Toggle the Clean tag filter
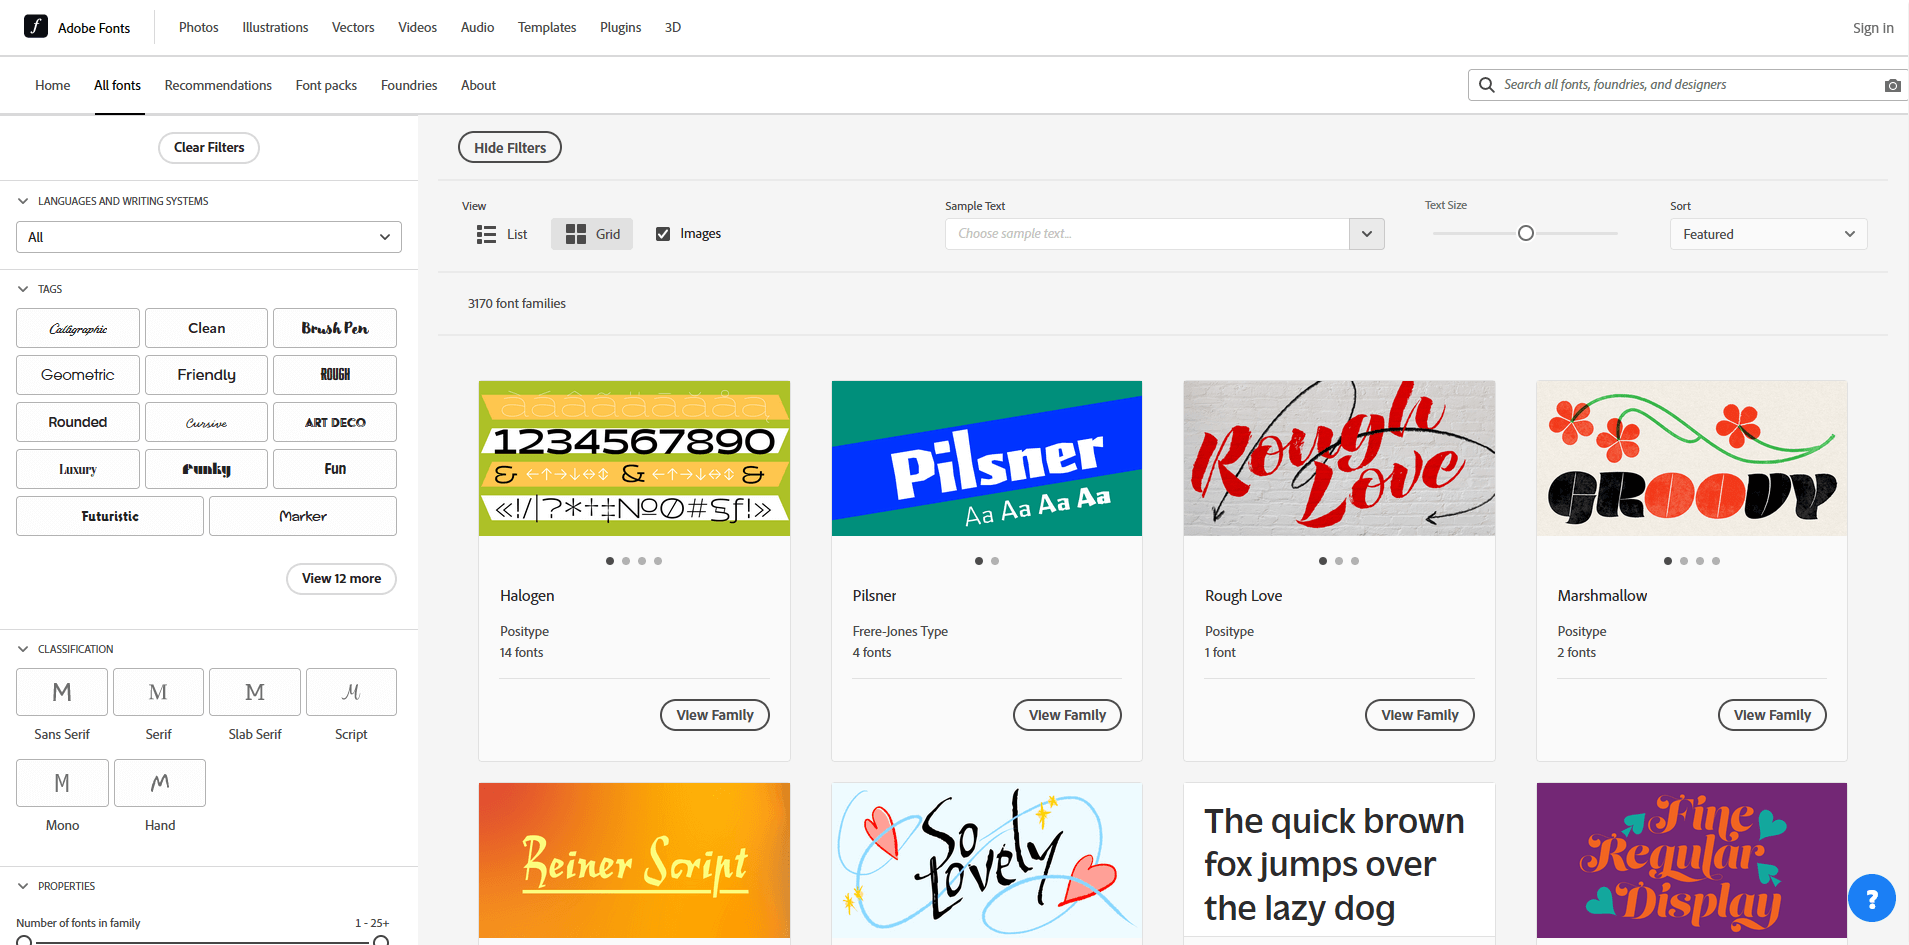The image size is (1909, 945). click(x=206, y=327)
